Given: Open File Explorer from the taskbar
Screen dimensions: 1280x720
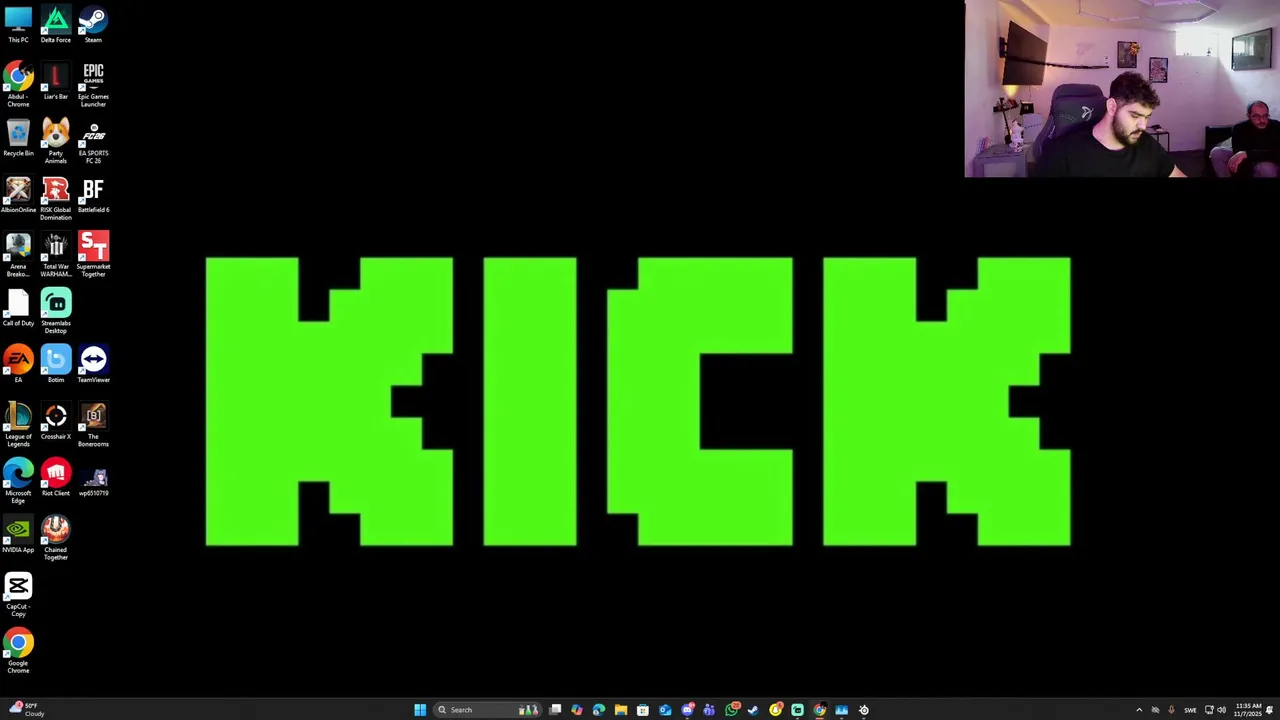Looking at the screenshot, I should (621, 710).
